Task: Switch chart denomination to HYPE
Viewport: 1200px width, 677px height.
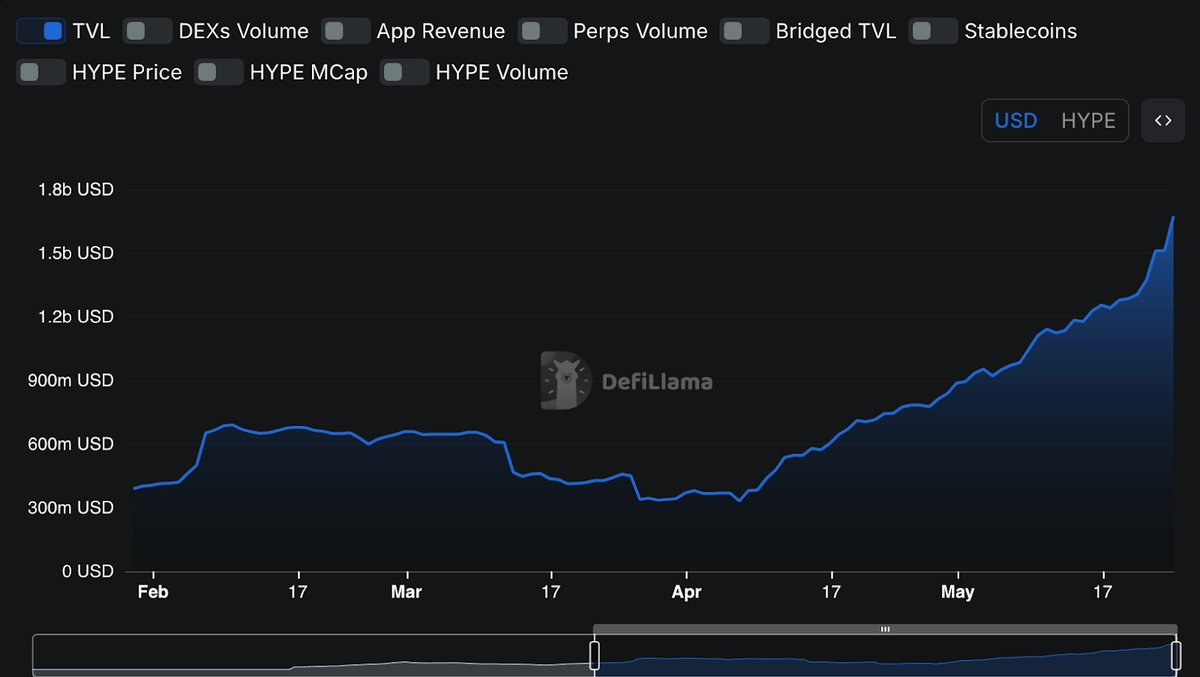Action: tap(1088, 121)
